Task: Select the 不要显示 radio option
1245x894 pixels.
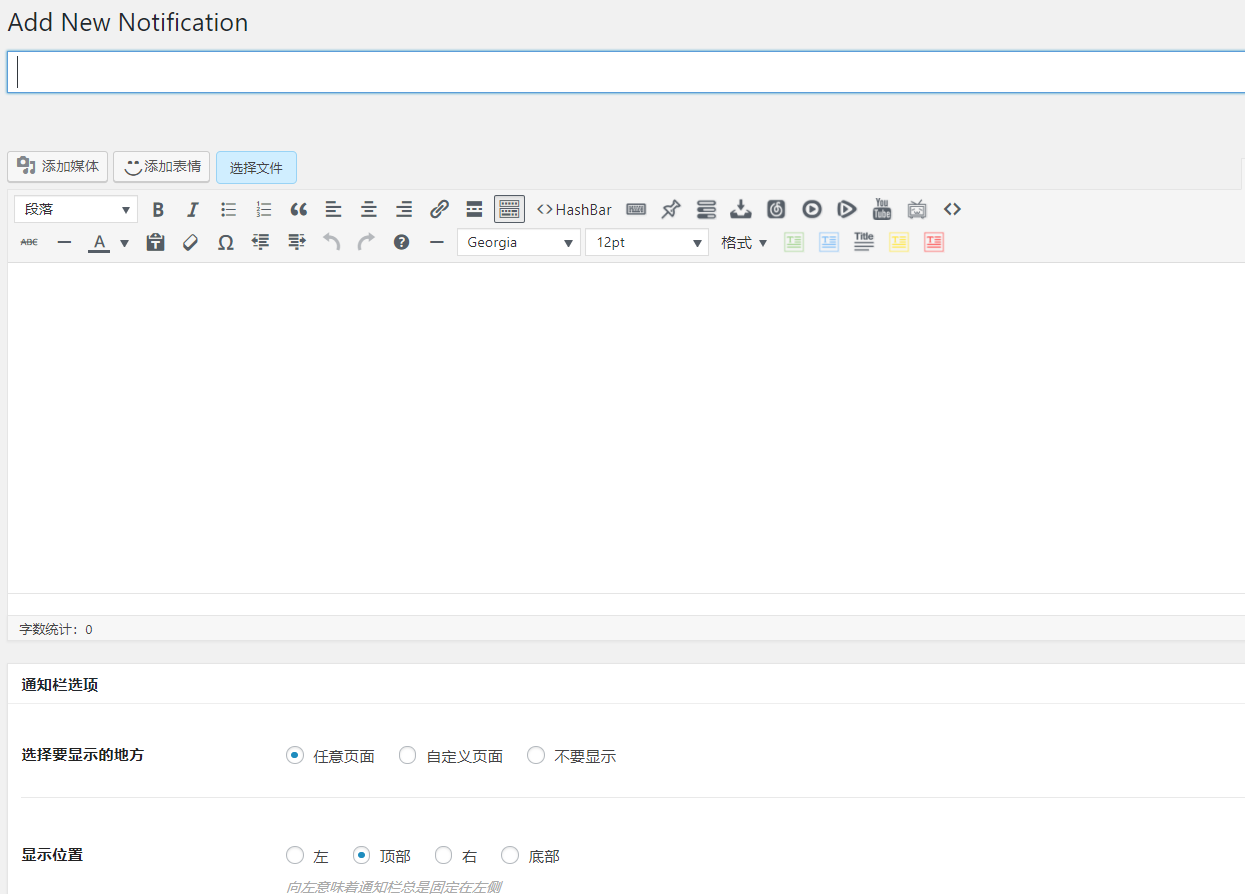Action: tap(536, 755)
